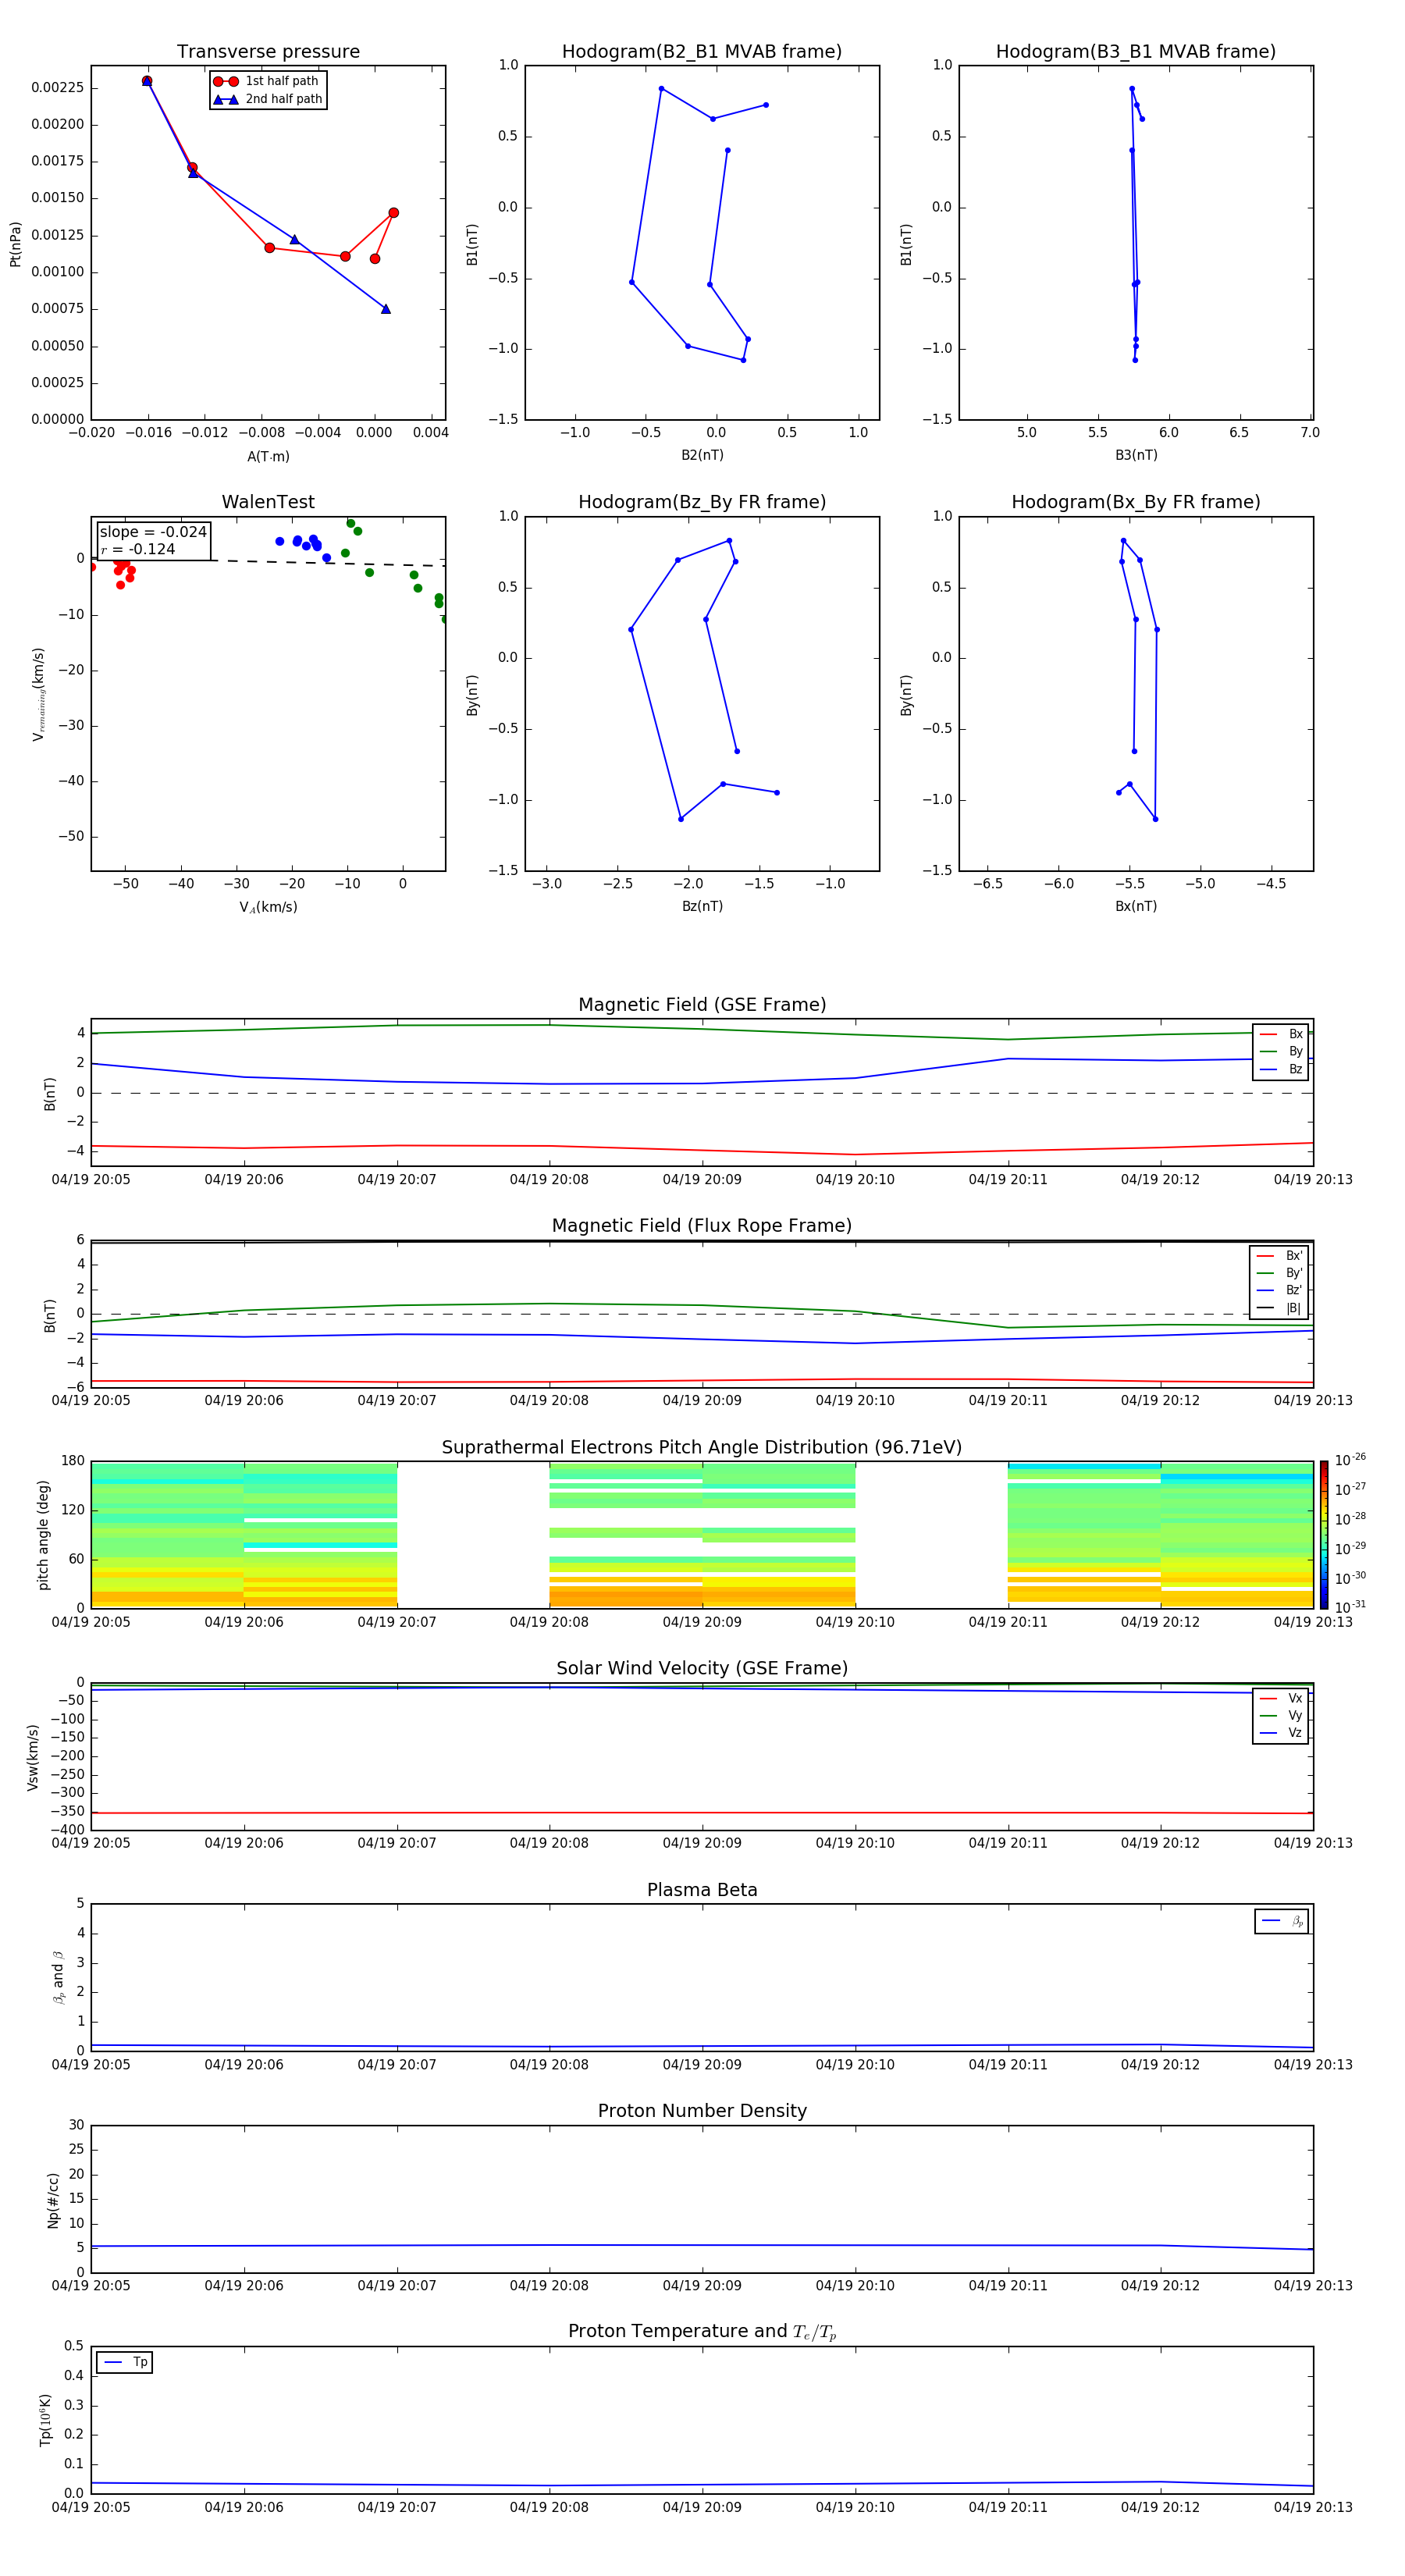Click the 'B2(nT)' x-axis label
The image size is (1405, 2576).
click(x=702, y=455)
